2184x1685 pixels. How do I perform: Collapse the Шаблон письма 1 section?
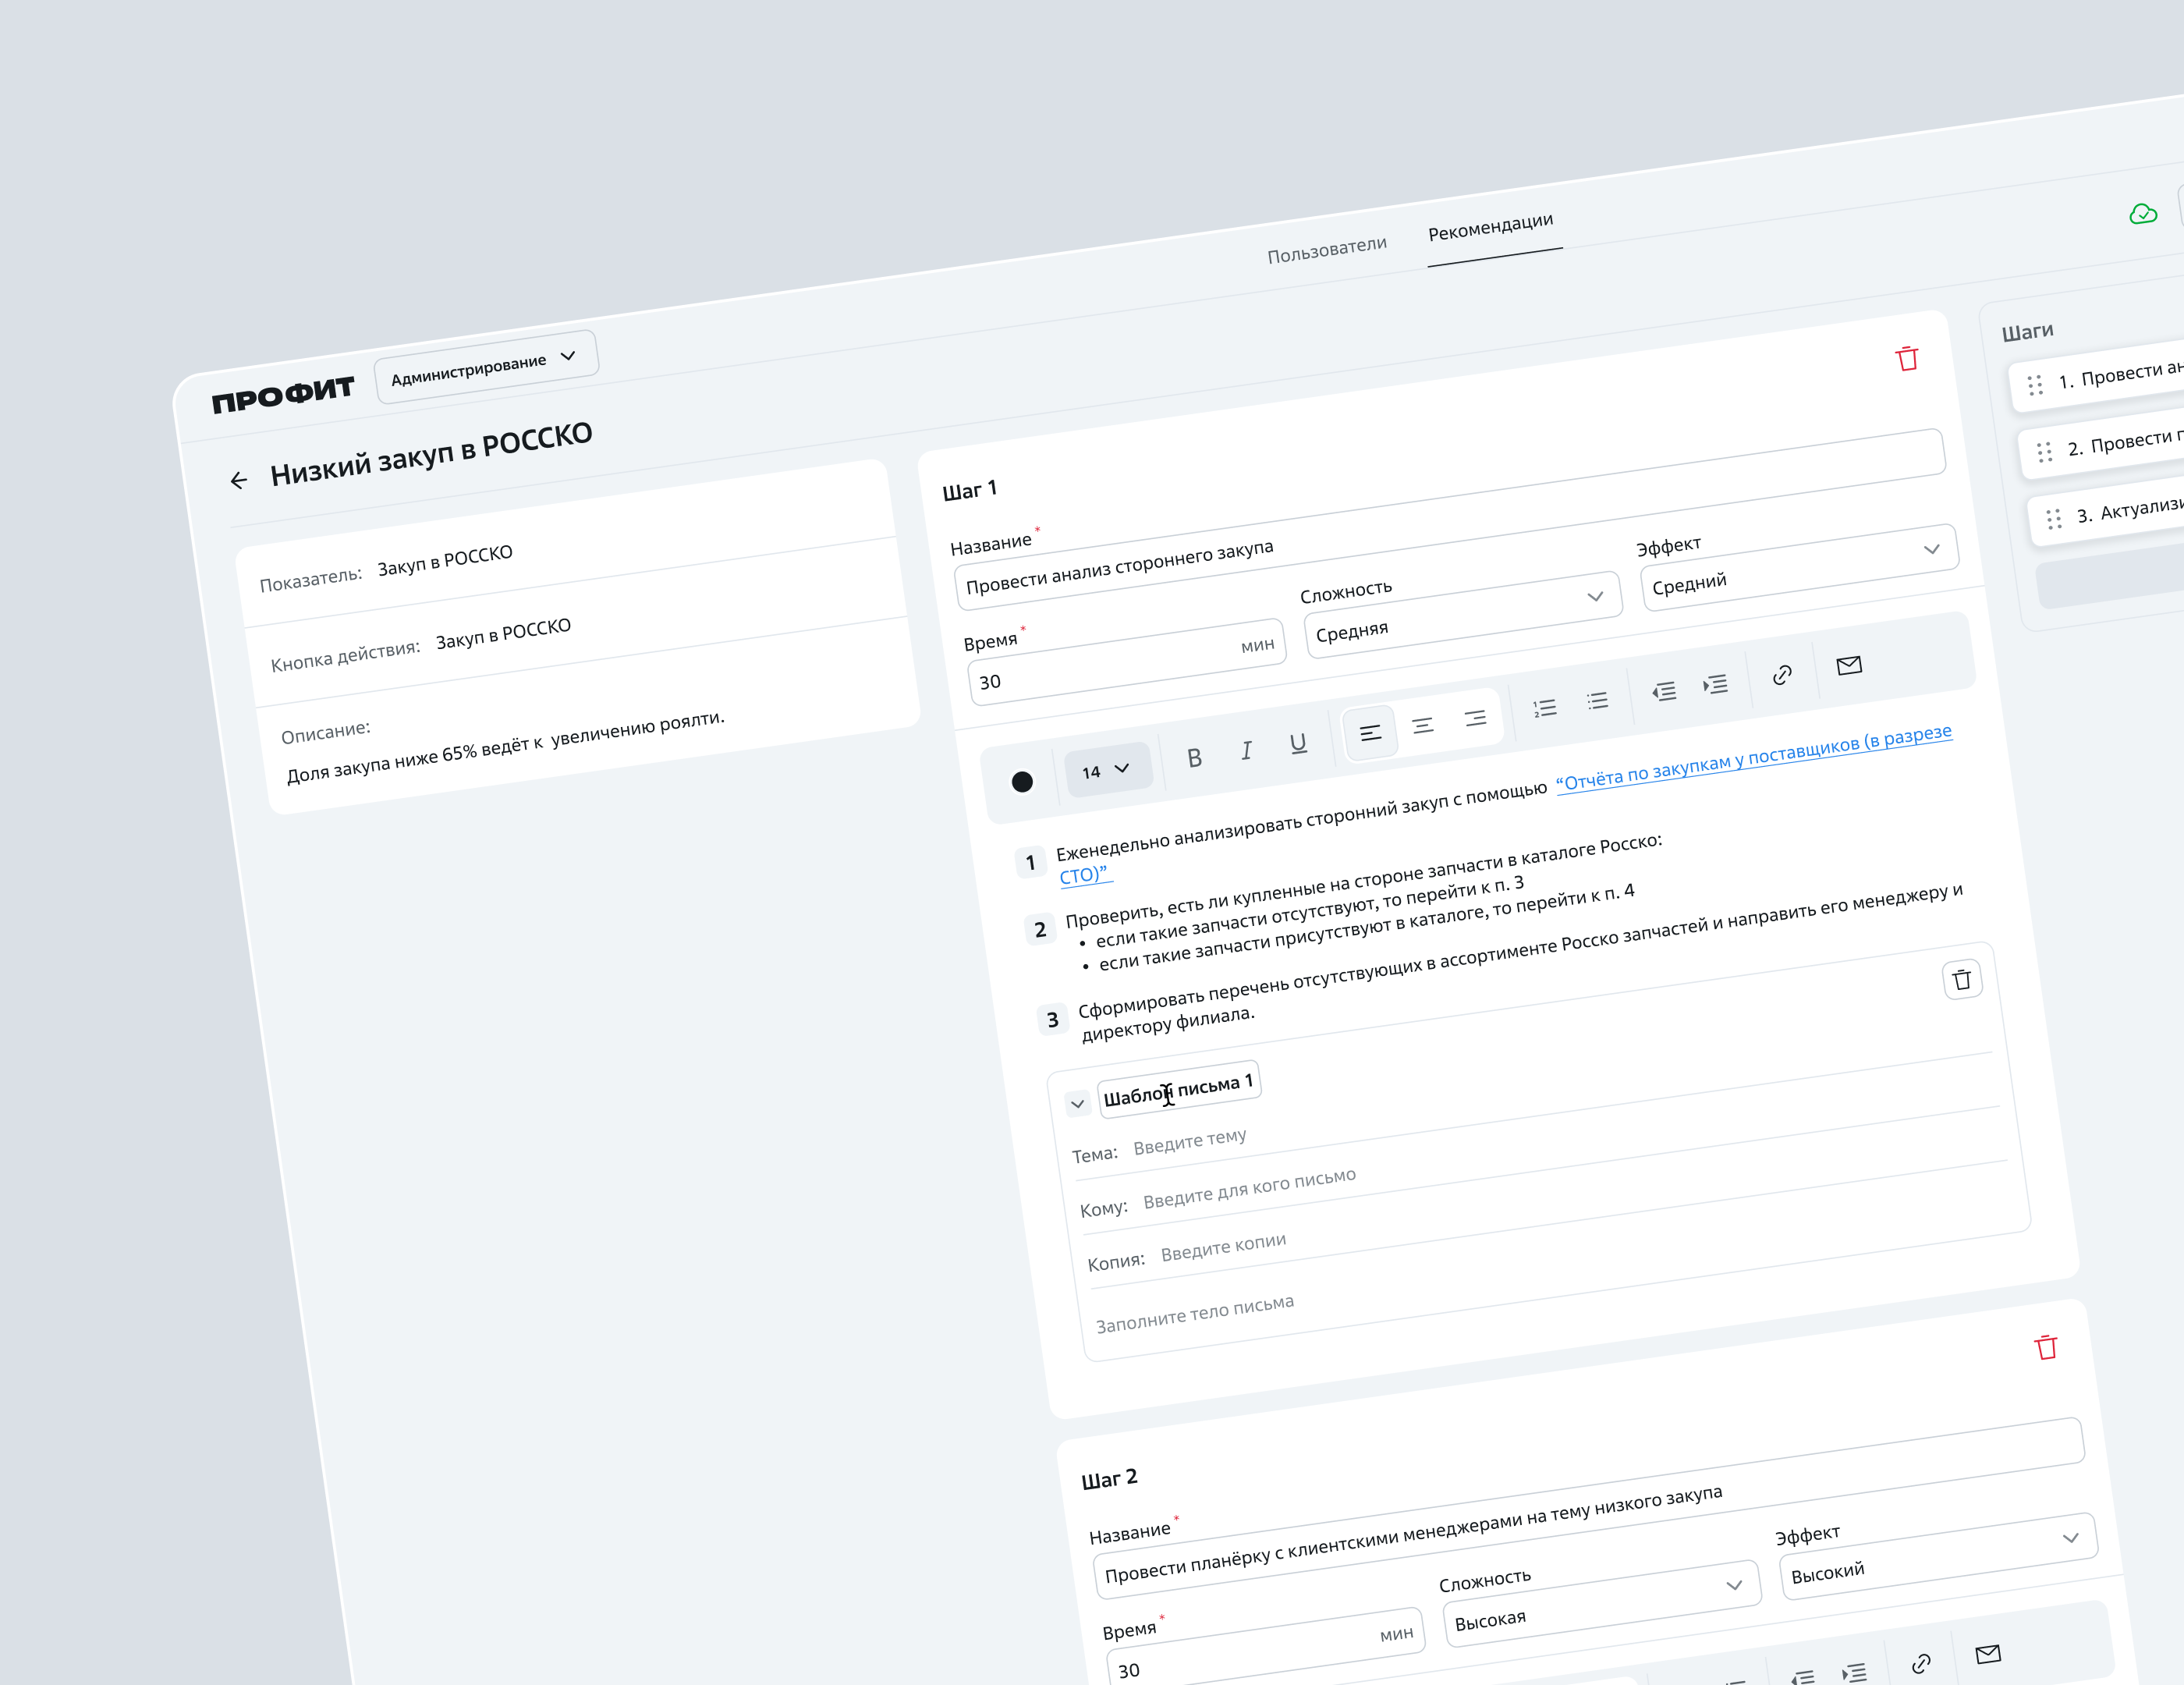point(1077,1104)
